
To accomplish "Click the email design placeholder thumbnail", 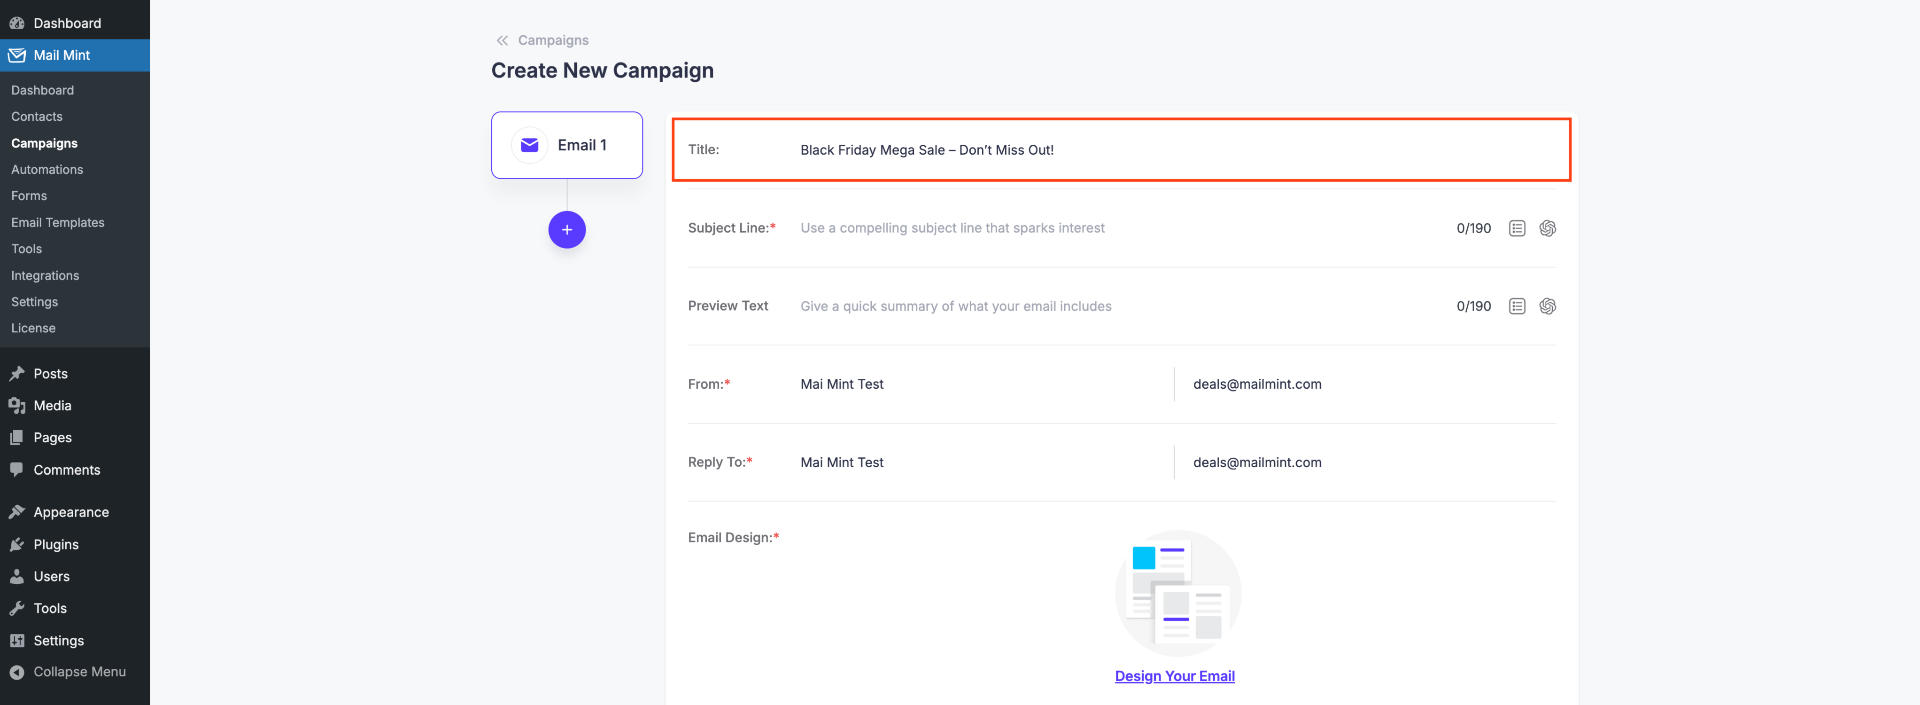I will (1177, 592).
